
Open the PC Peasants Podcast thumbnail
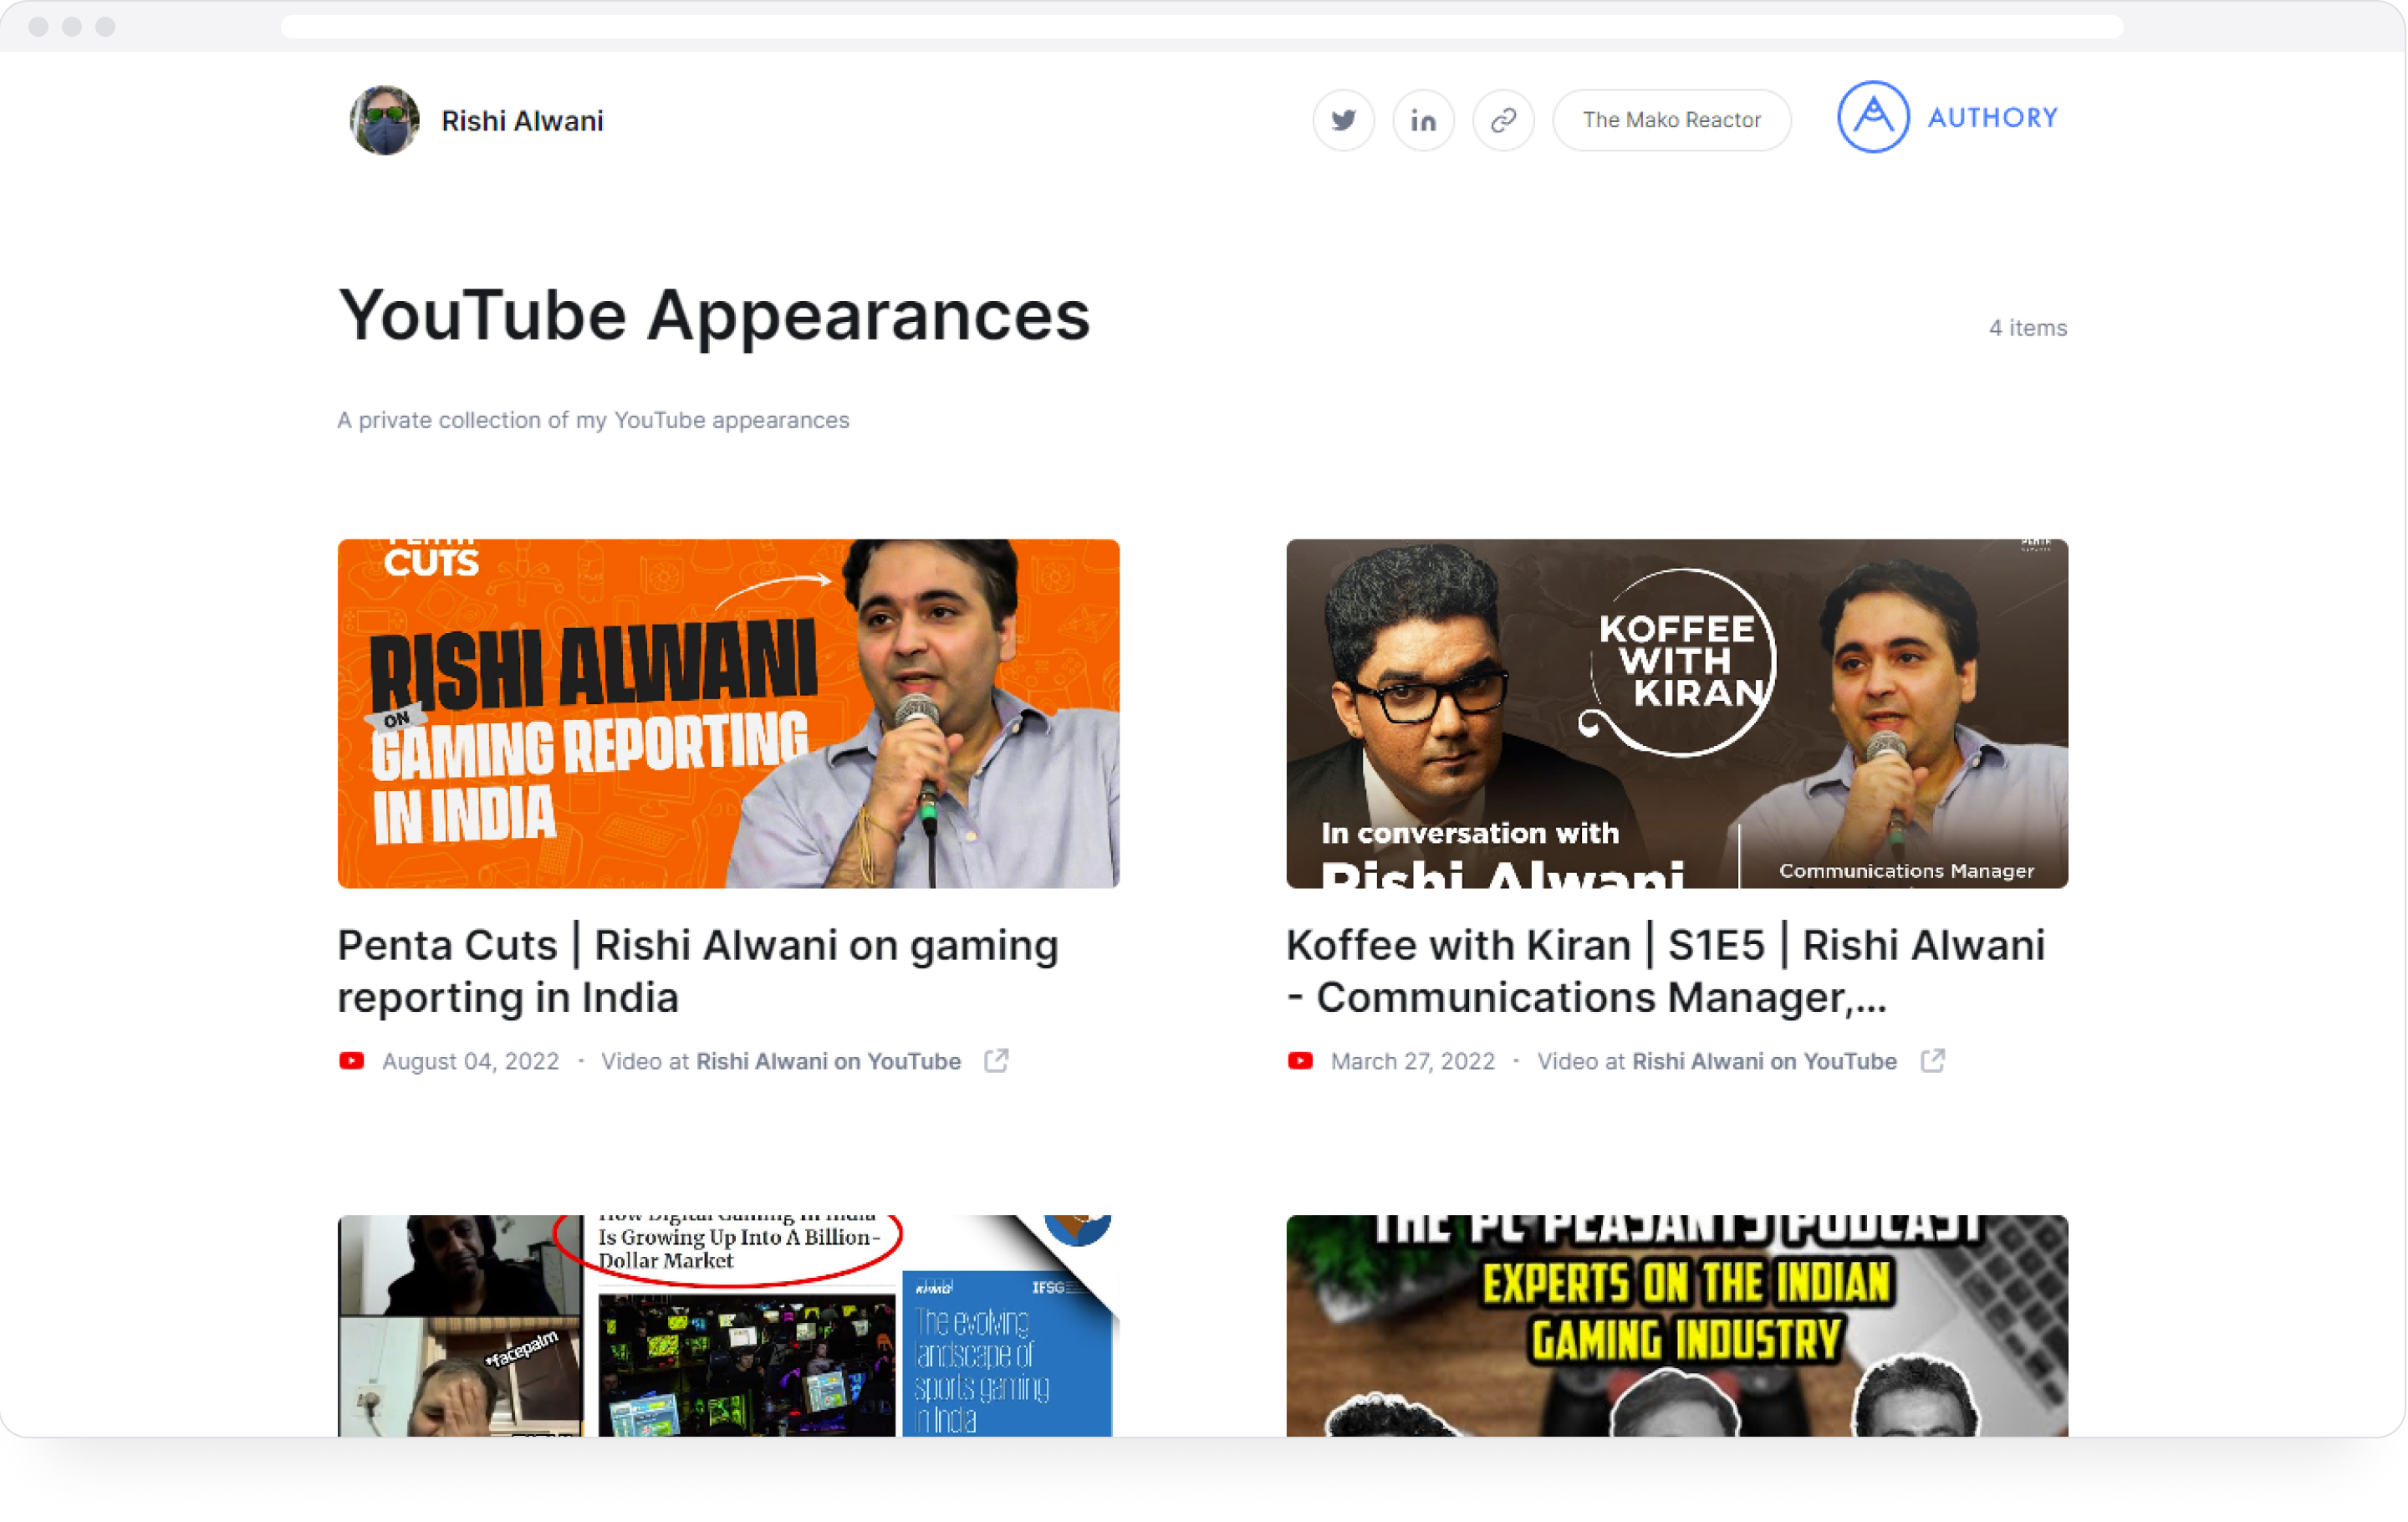tap(1676, 1325)
